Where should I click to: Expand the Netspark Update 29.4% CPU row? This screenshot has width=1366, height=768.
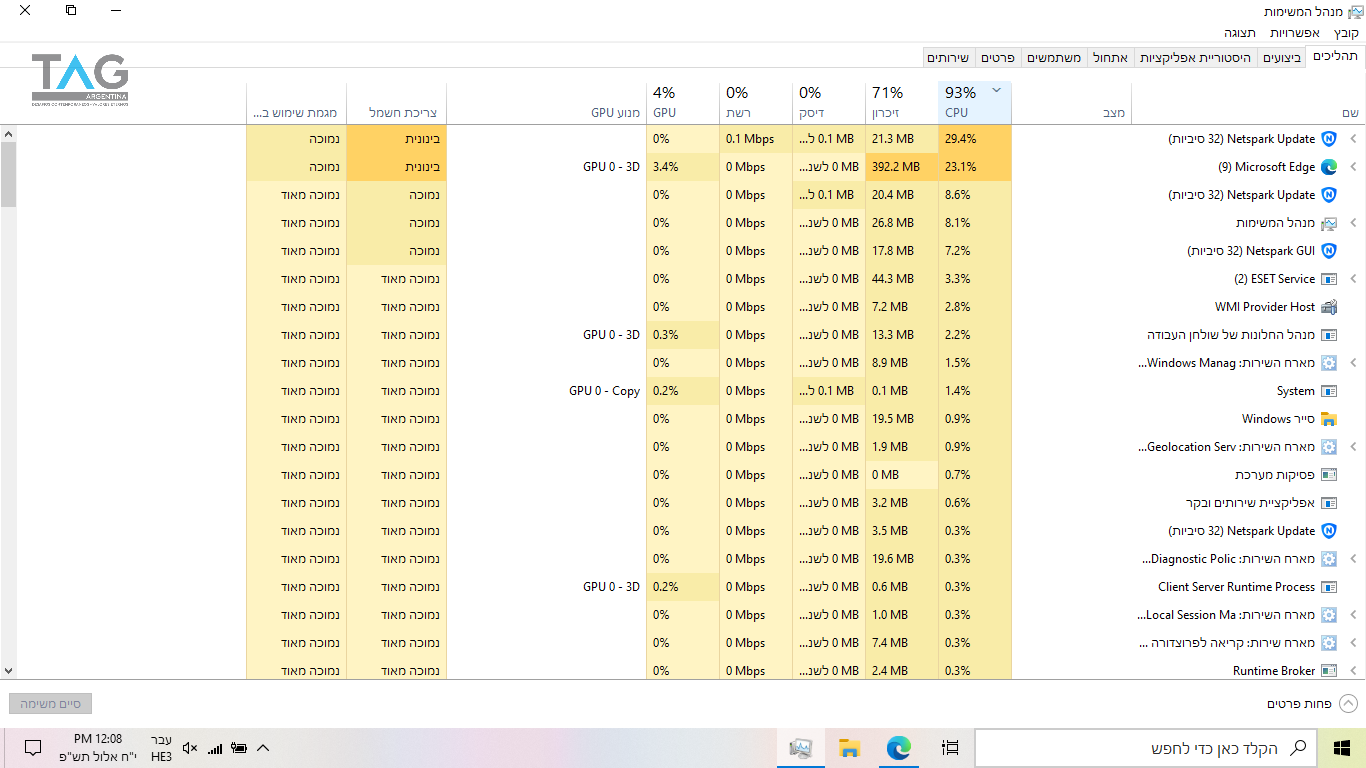1354,139
